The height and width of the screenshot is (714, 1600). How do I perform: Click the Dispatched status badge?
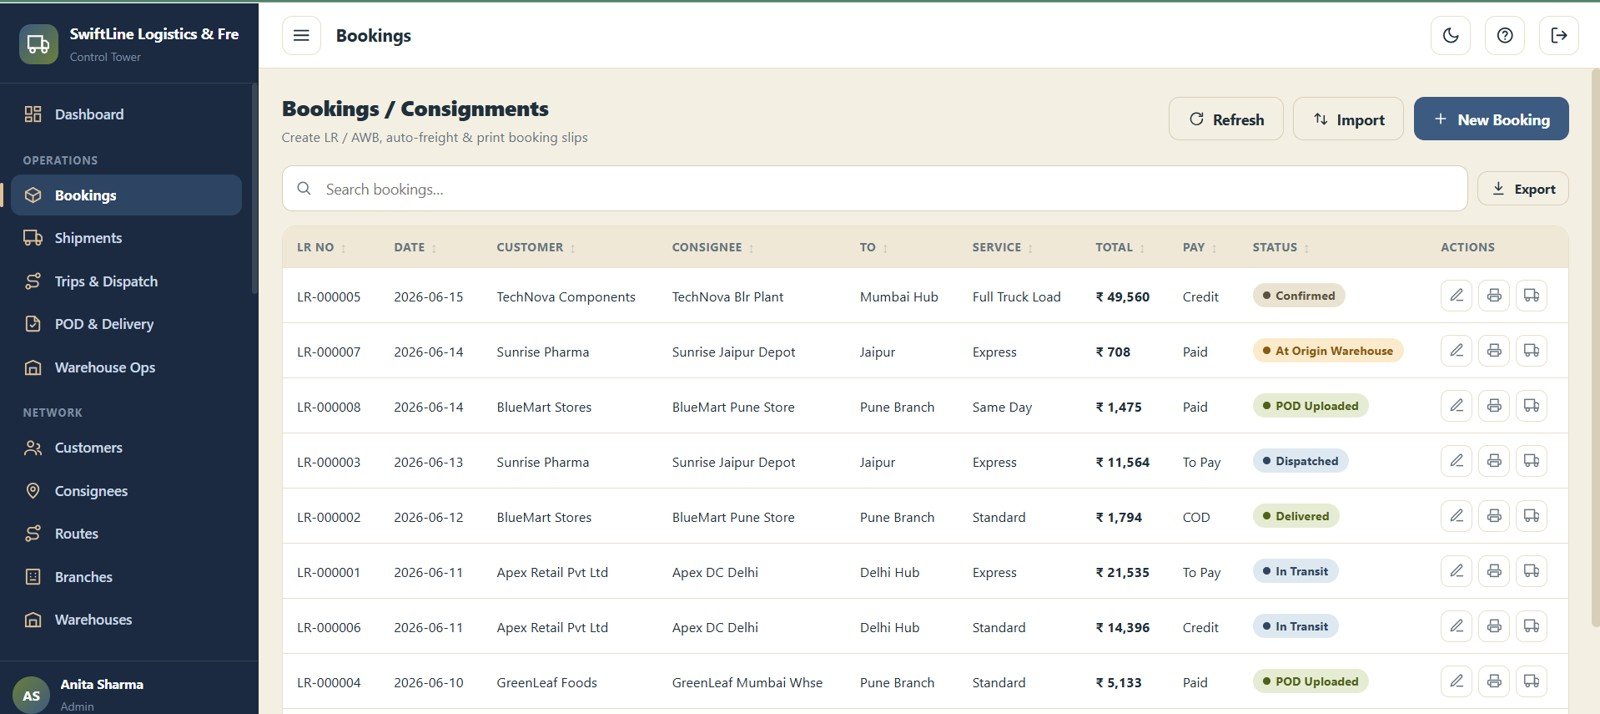(x=1300, y=461)
